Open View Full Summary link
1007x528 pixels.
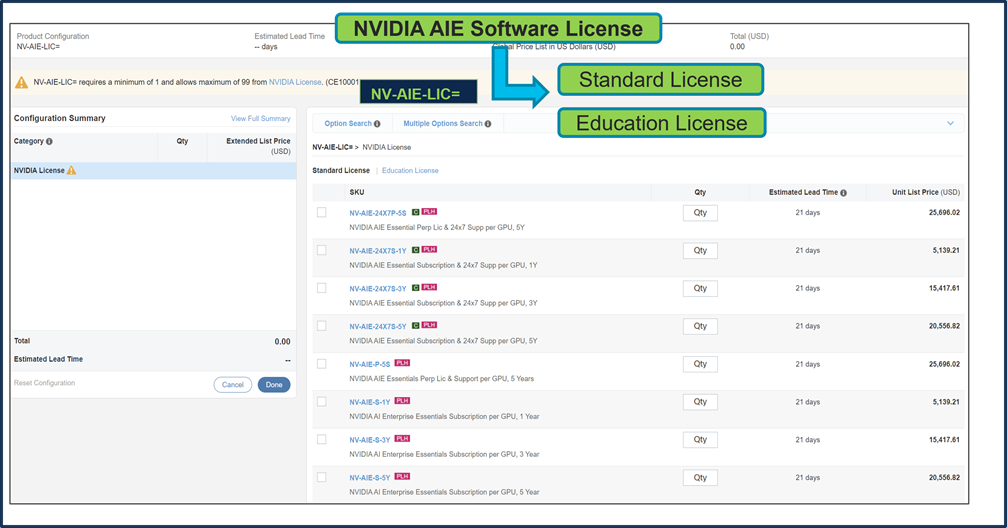click(x=260, y=119)
